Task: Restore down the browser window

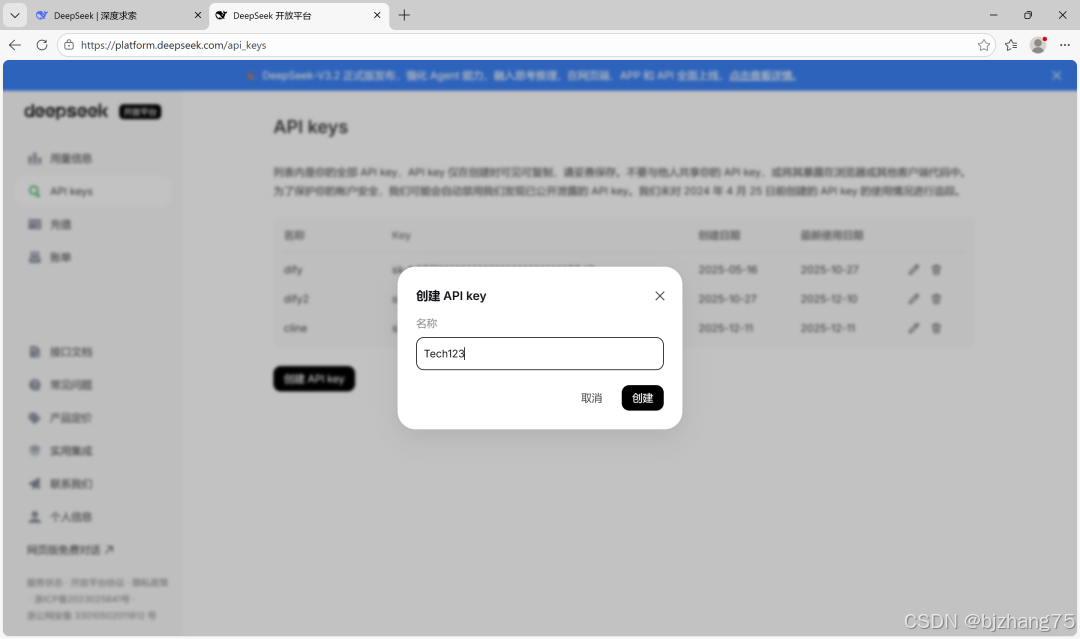Action: coord(1028,15)
